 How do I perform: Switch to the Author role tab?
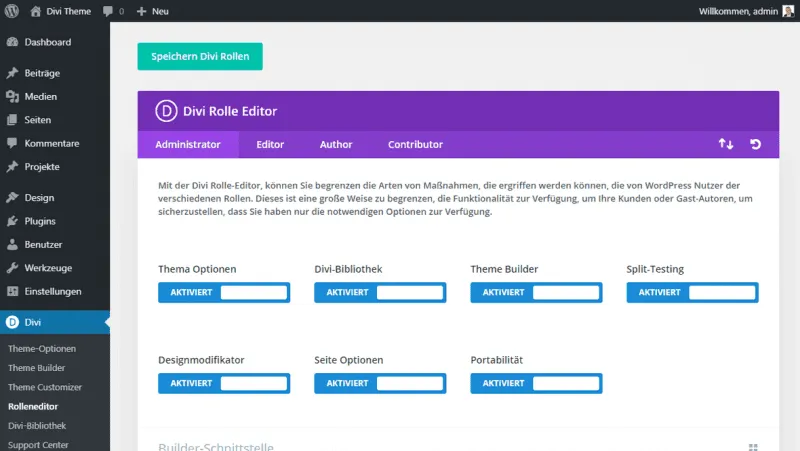point(336,144)
